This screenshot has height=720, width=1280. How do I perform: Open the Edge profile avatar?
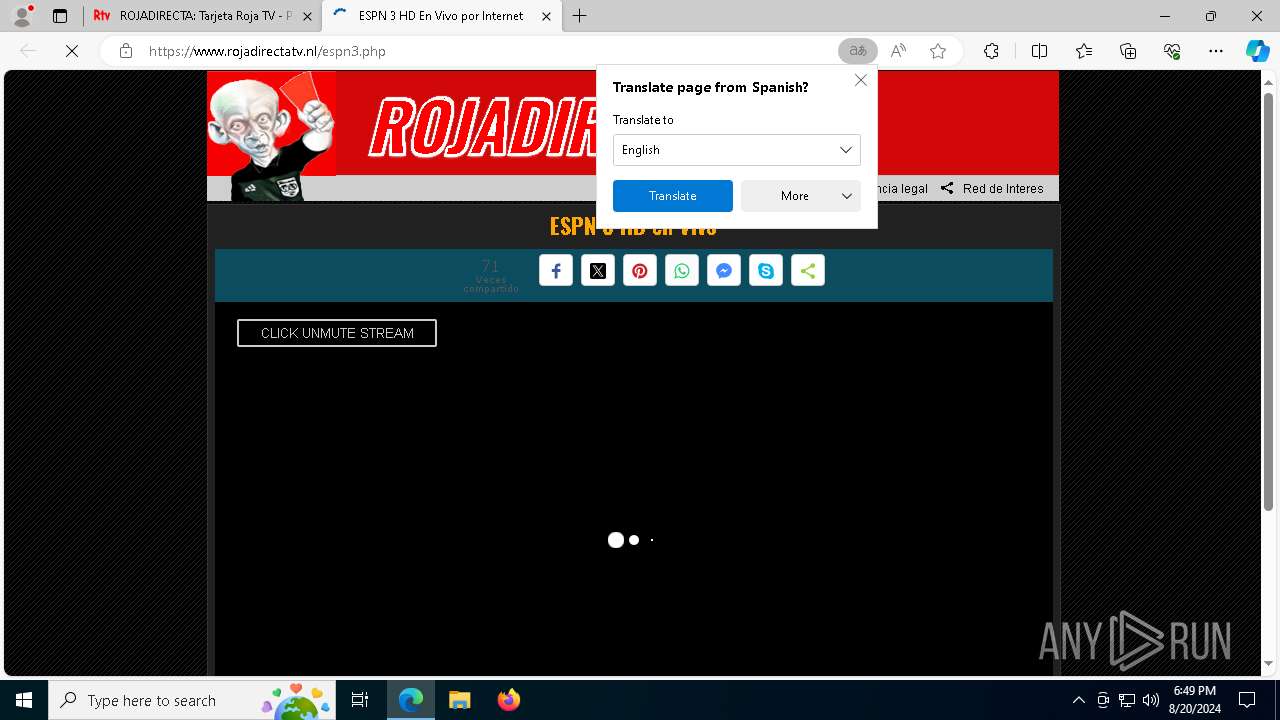[22, 16]
